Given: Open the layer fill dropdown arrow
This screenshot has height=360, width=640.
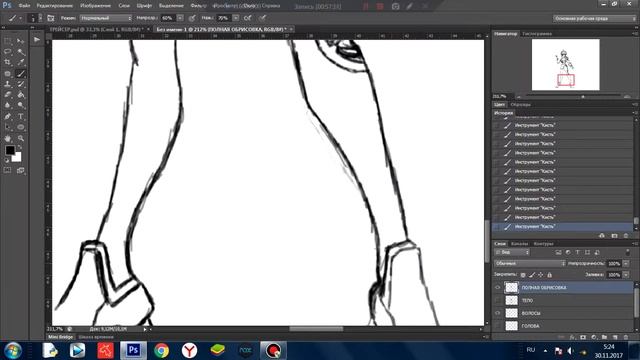Looking at the screenshot, I should 626,275.
